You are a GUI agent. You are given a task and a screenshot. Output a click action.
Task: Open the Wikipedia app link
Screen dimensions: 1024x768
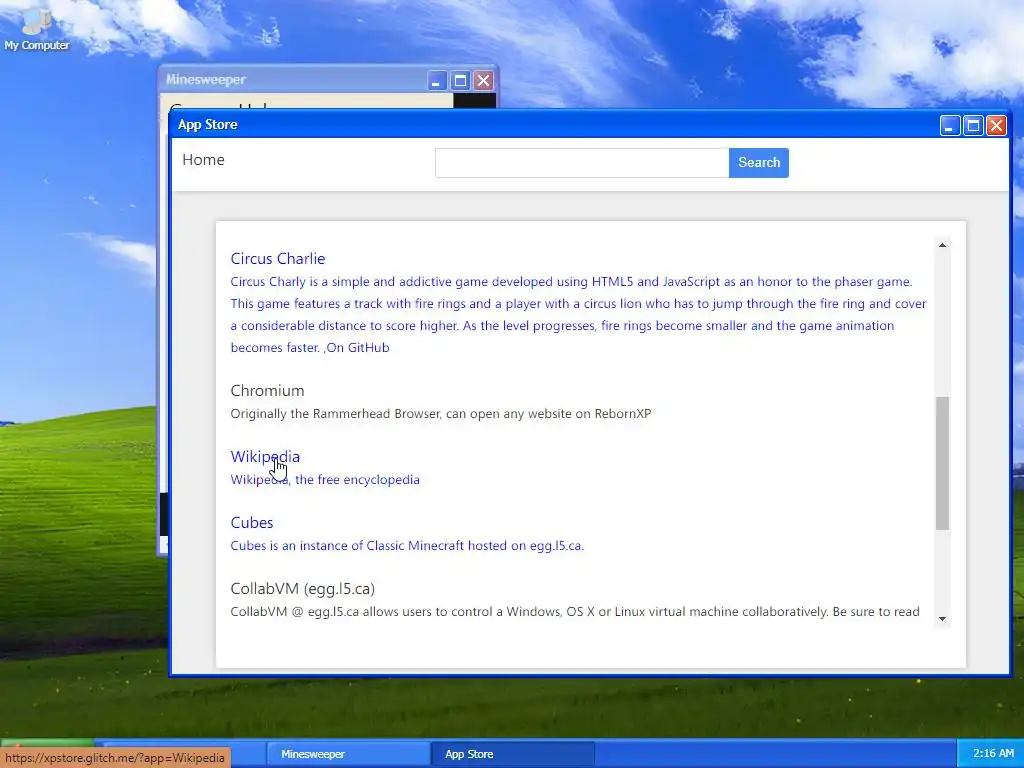pyautogui.click(x=265, y=456)
